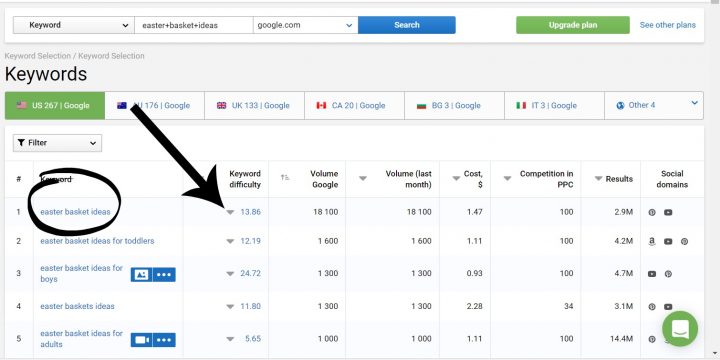Image resolution: width=720 pixels, height=360 pixels.
Task: Open the Pinterest icon in the 'for boys' row
Action: point(668,274)
